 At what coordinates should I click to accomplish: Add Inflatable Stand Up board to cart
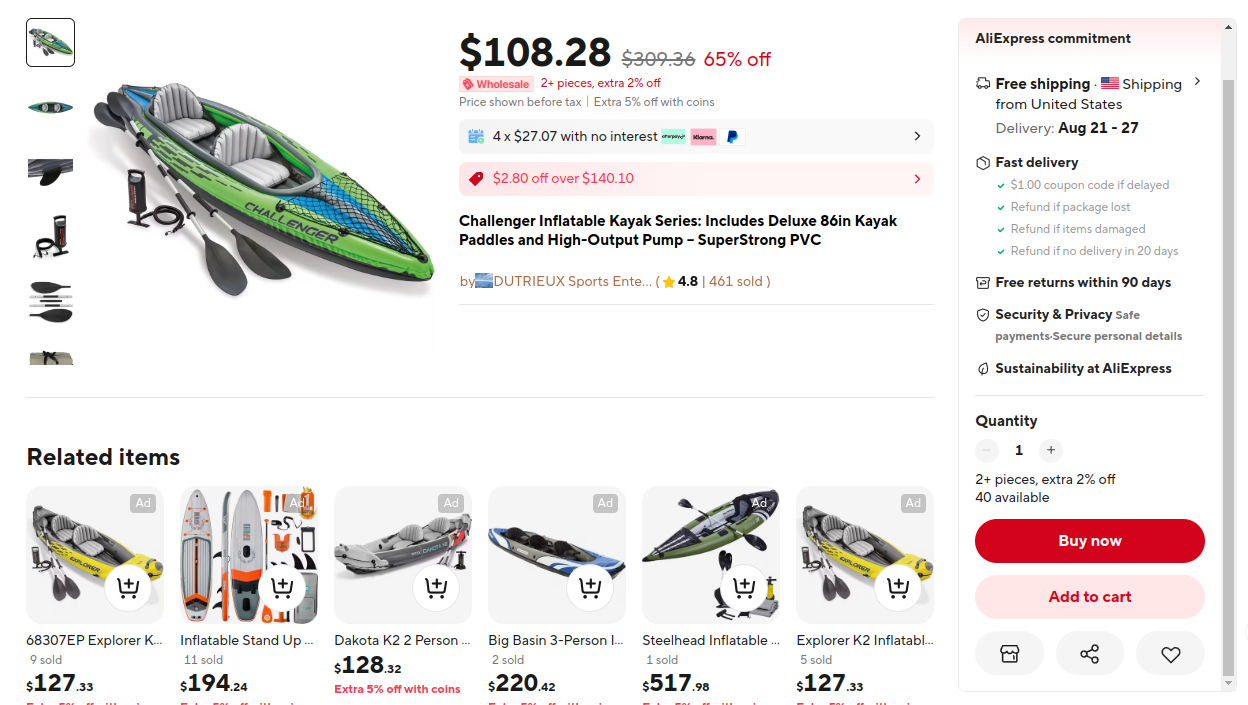[282, 587]
